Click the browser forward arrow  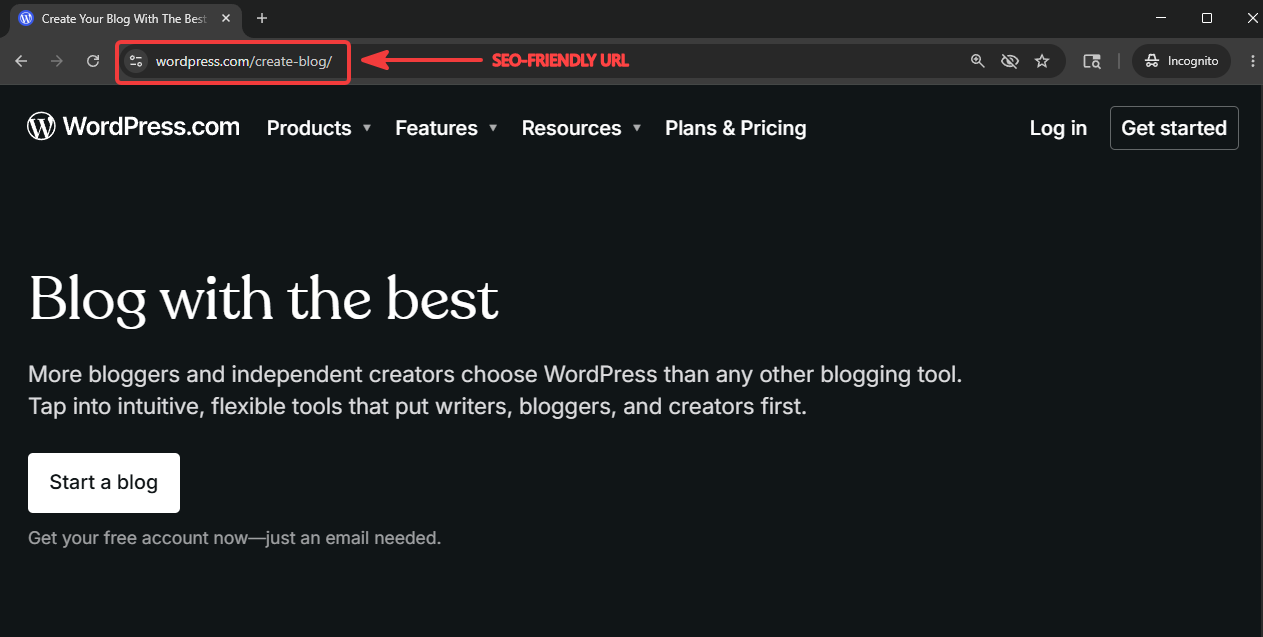point(57,61)
